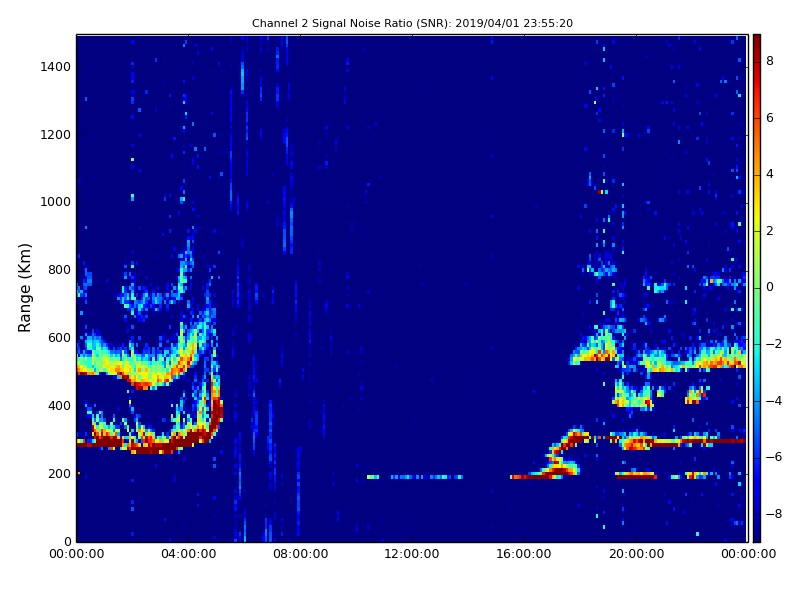Click the 400 range tick label
The image size is (800, 600).
click(60, 406)
